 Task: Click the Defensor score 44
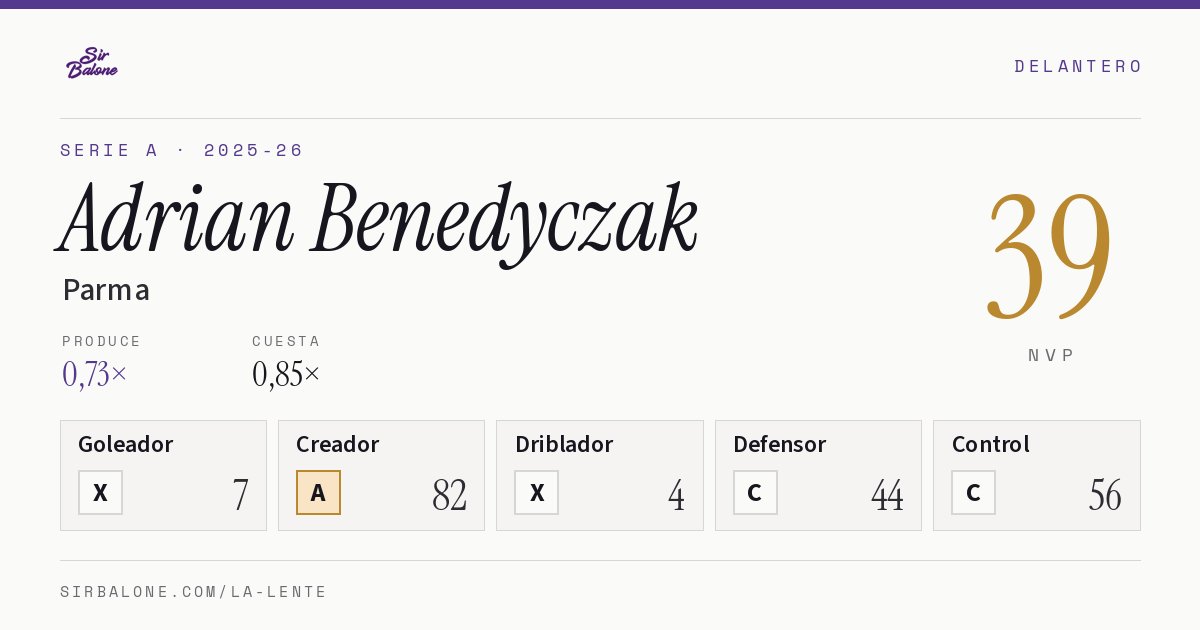click(x=887, y=495)
